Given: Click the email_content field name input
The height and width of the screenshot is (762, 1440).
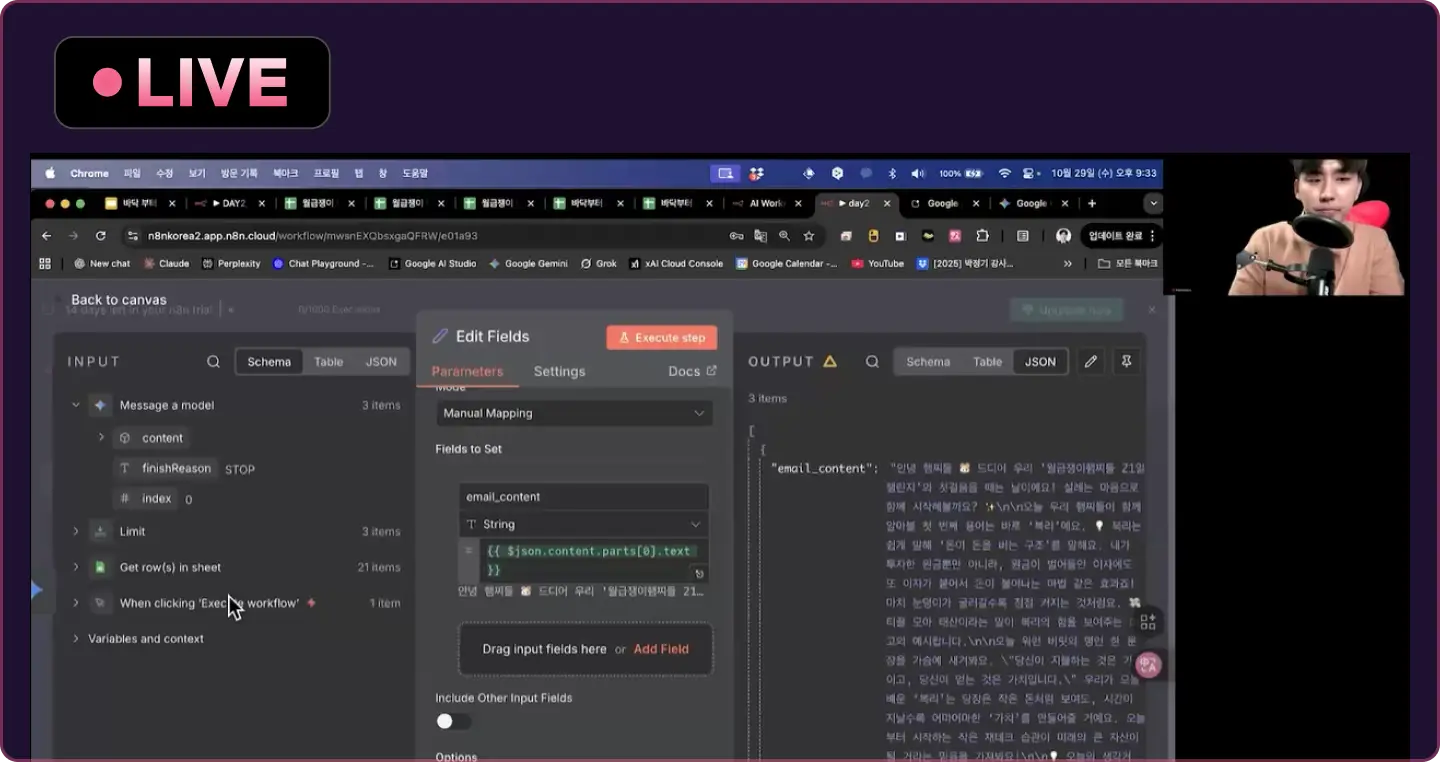Looking at the screenshot, I should tap(584, 497).
